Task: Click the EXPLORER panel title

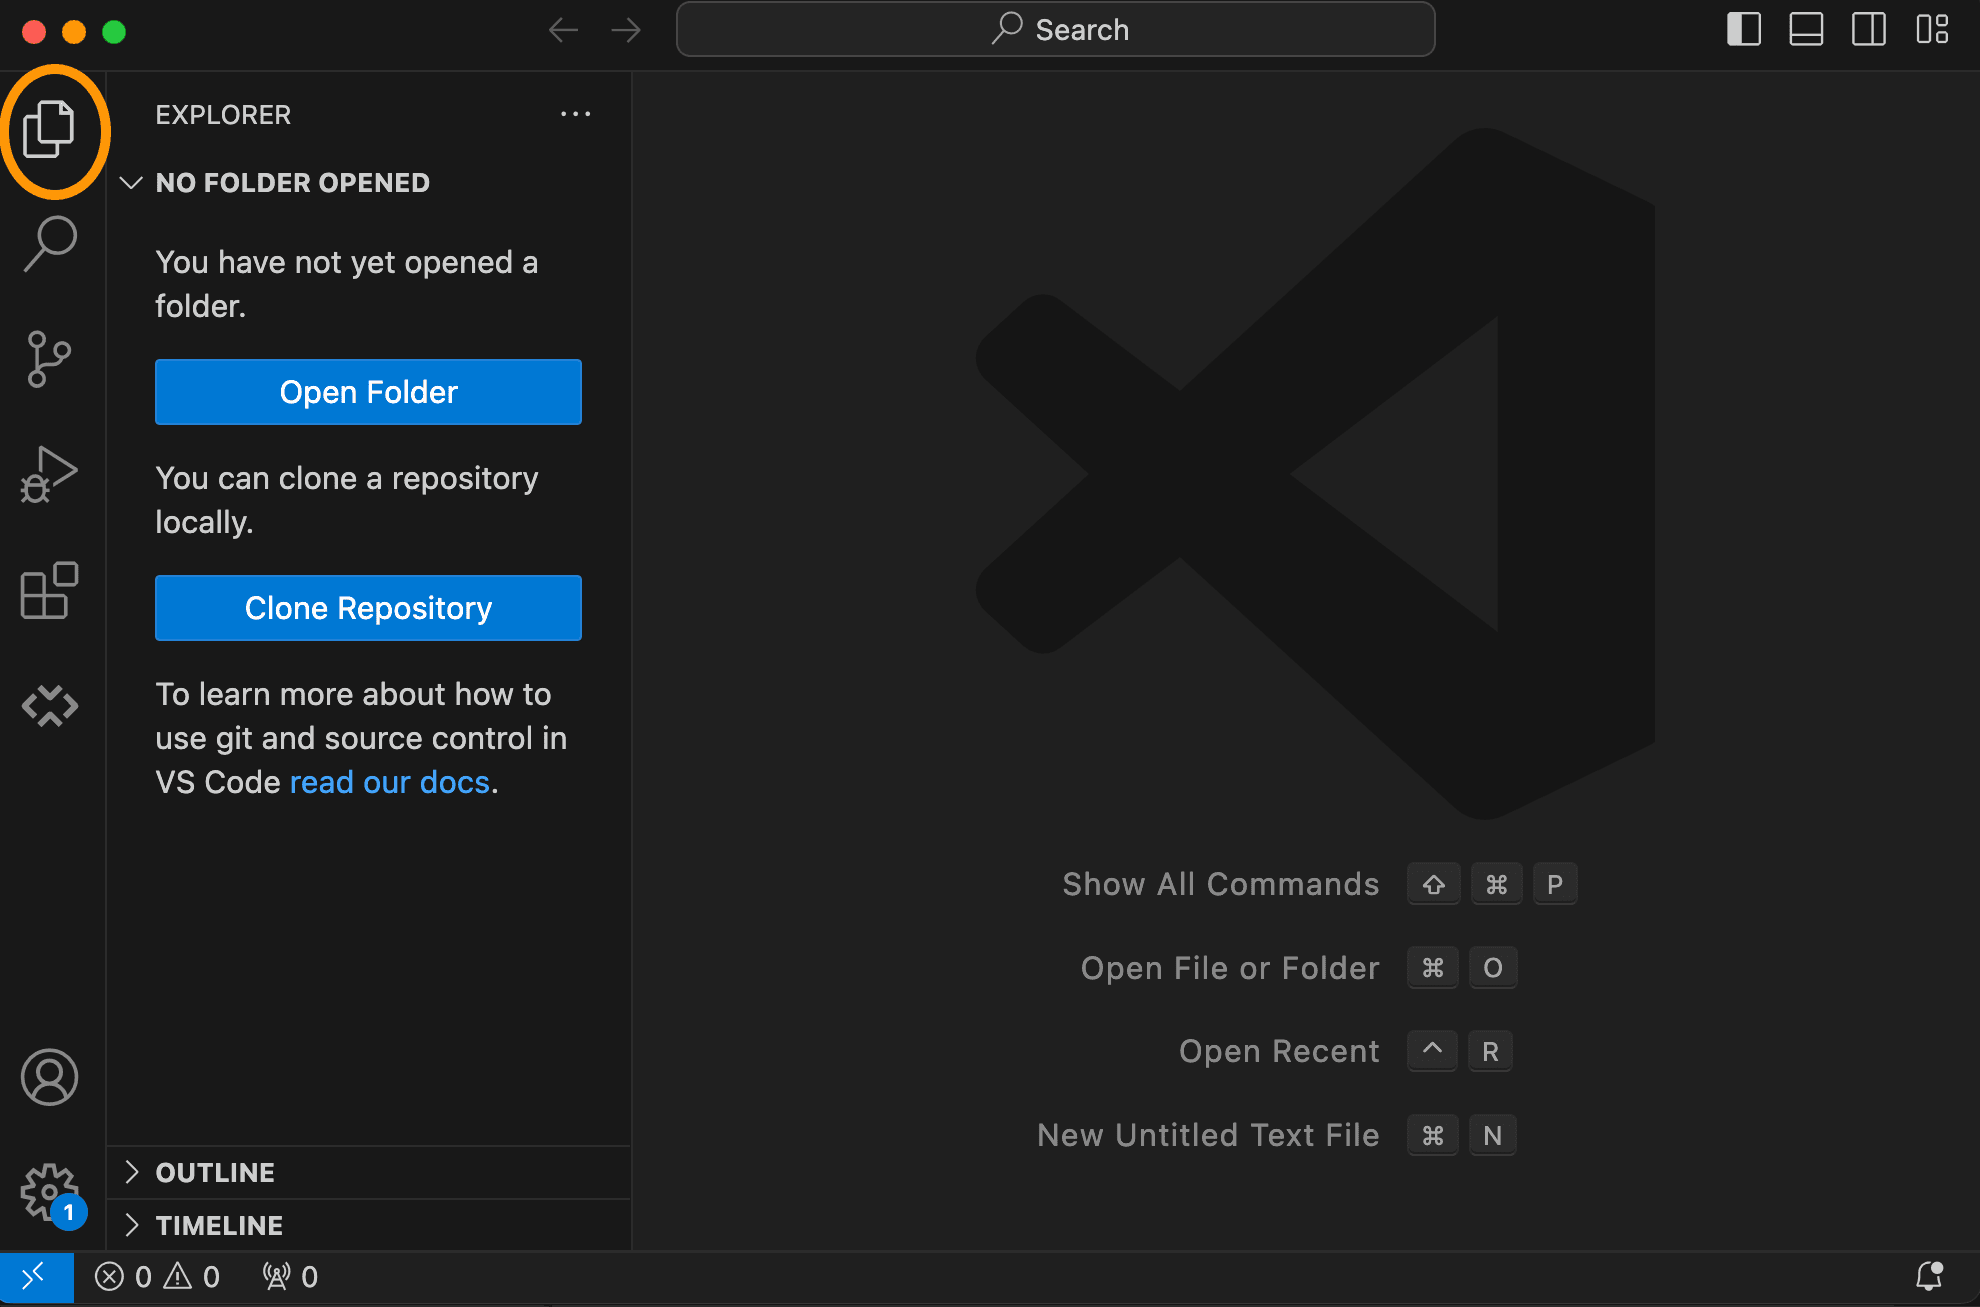Action: [223, 115]
